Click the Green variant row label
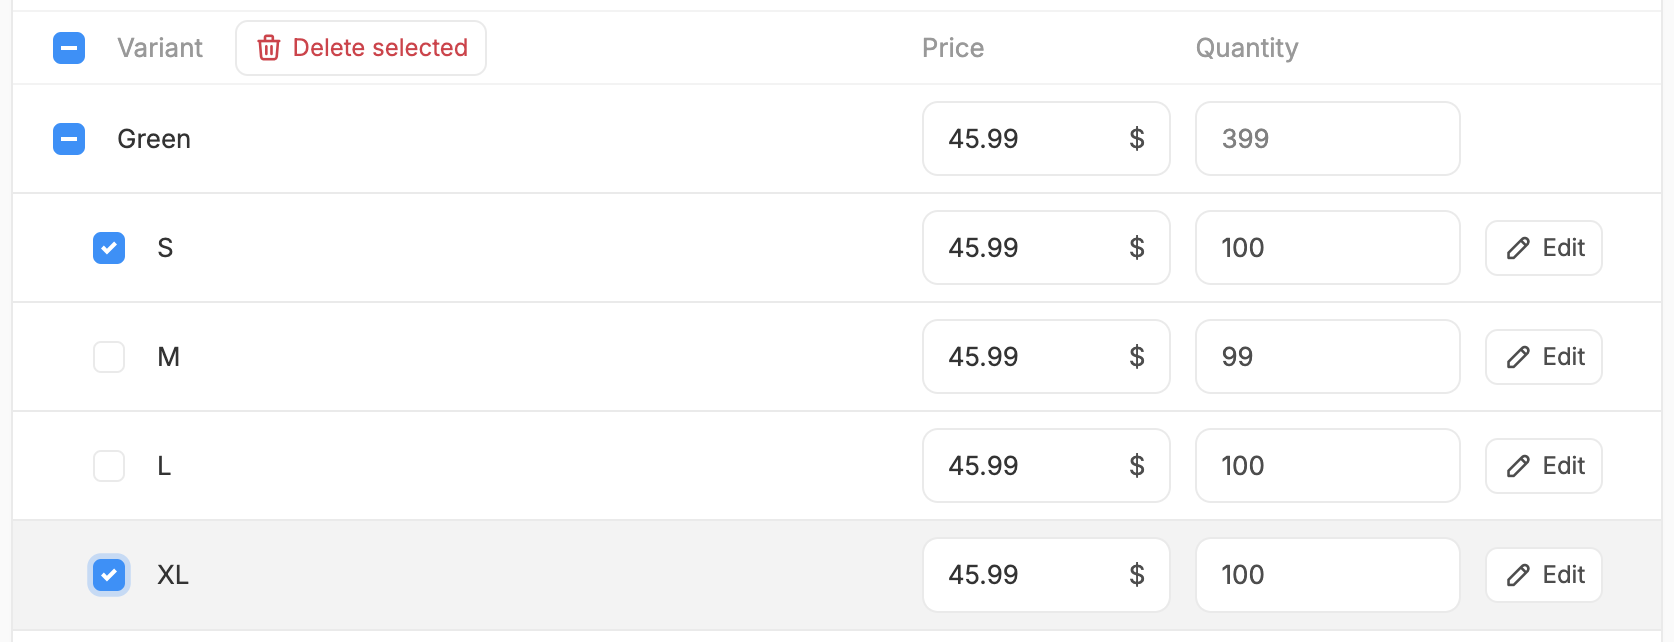Viewport: 1674px width, 642px height. tap(154, 139)
